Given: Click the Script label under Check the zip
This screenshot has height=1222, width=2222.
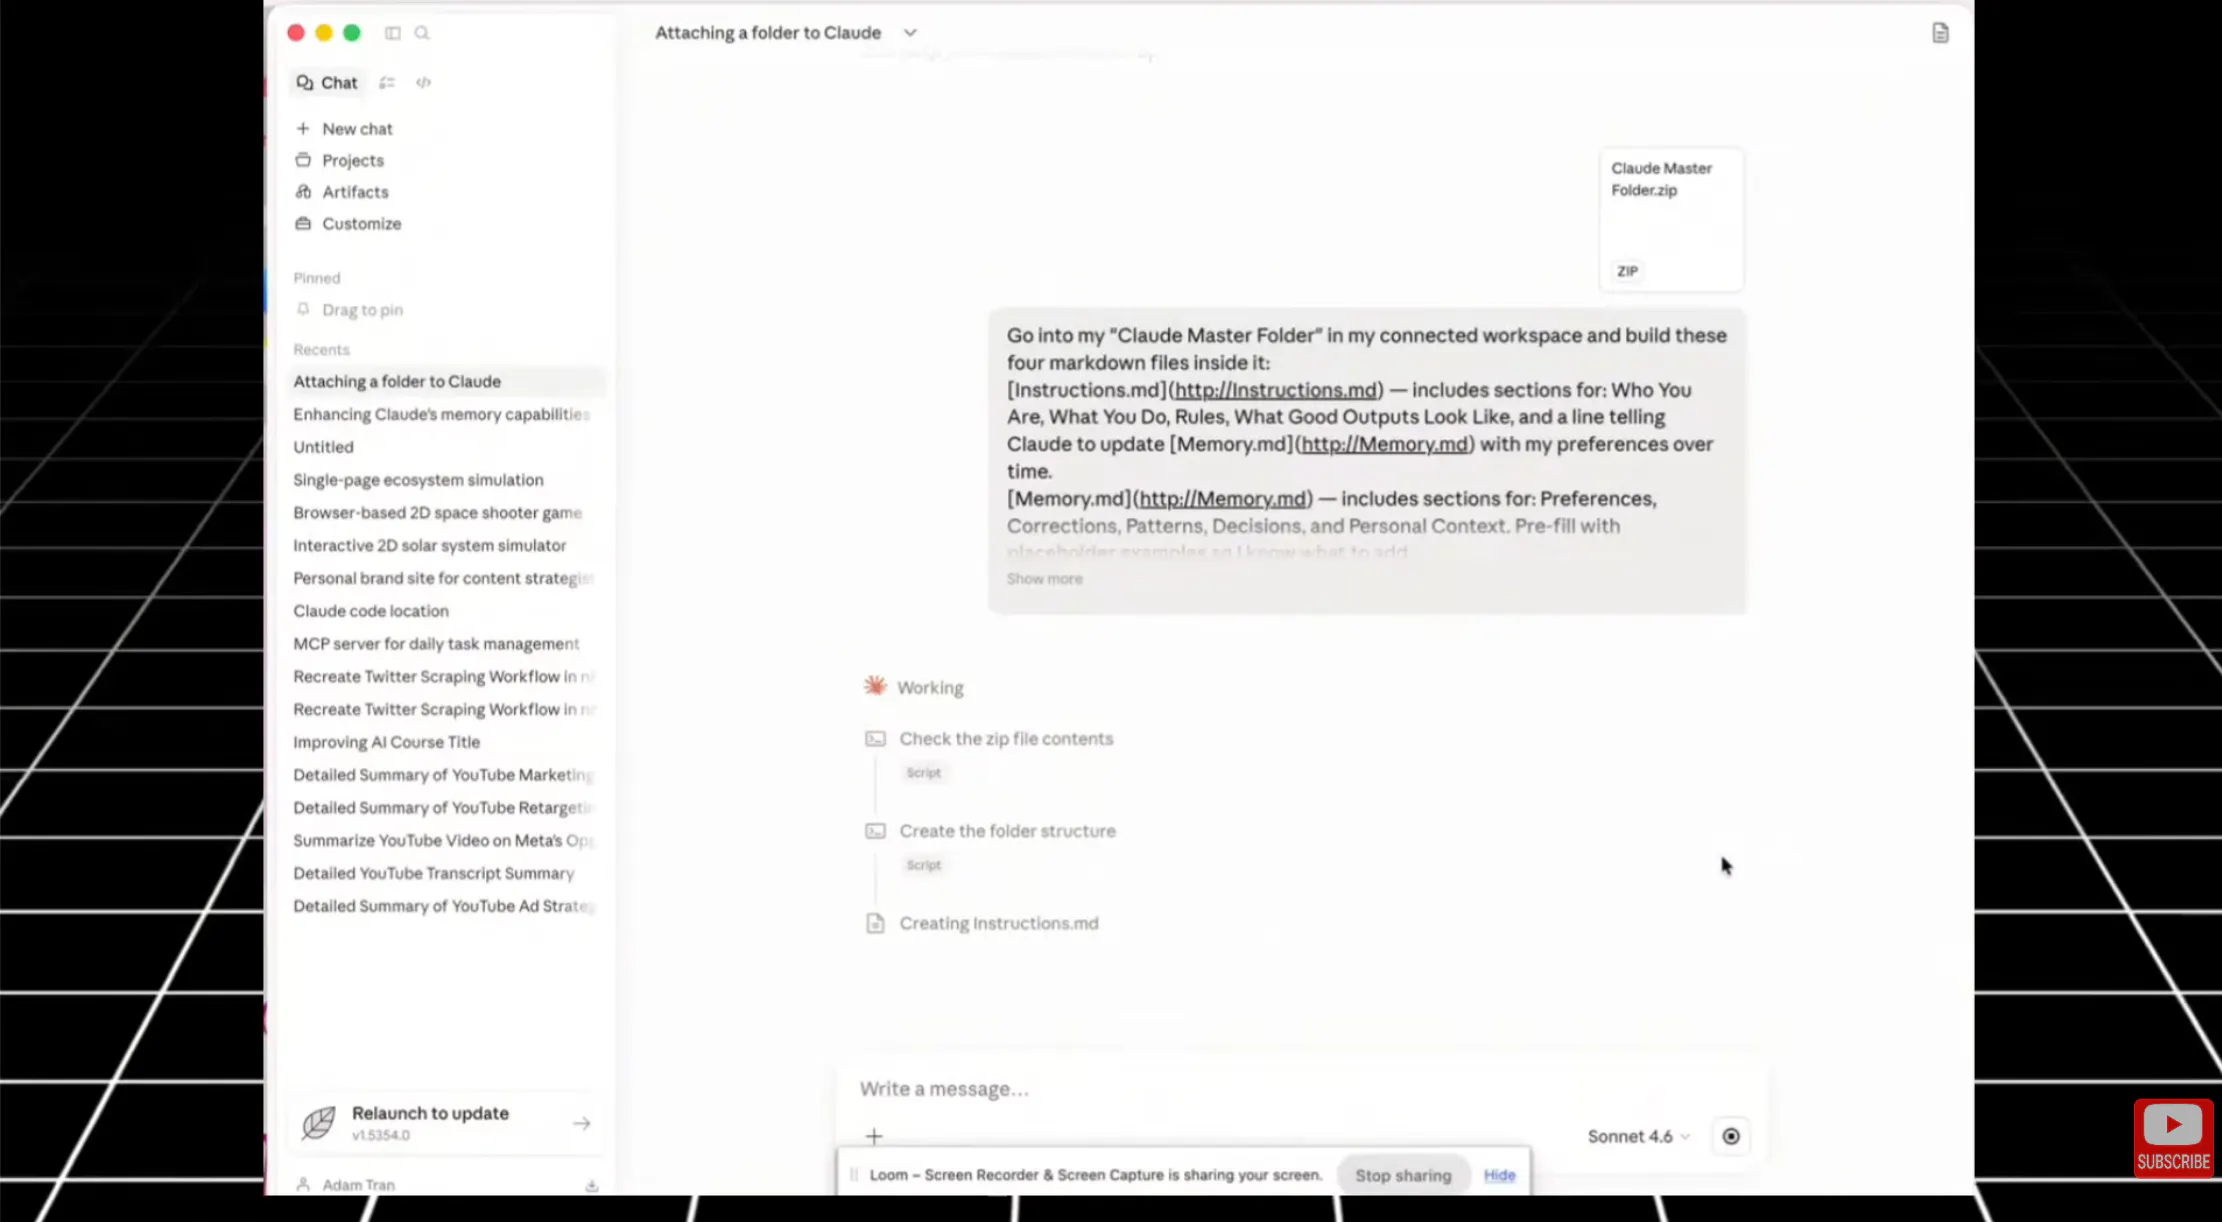Looking at the screenshot, I should [923, 773].
